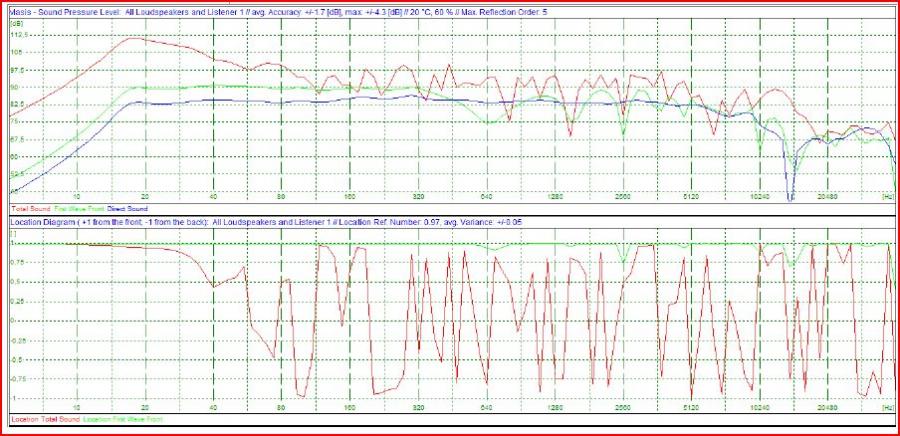
Task: Click the 160 Hz label on sound pressure chart
Action: click(x=350, y=197)
